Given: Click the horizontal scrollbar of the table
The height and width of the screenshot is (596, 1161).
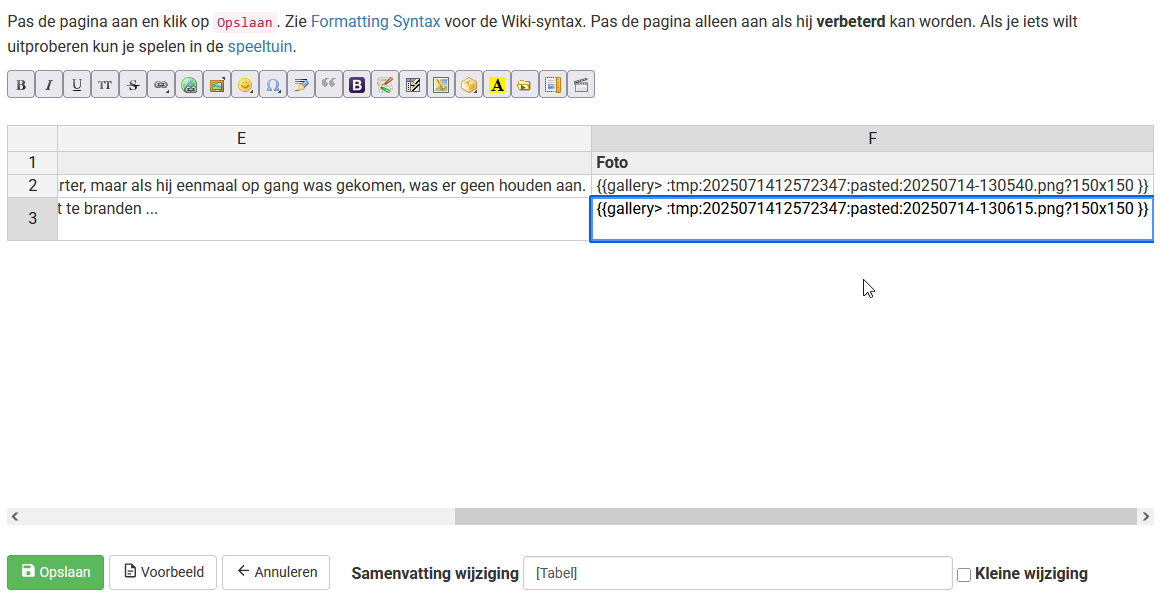Looking at the screenshot, I should pos(795,517).
